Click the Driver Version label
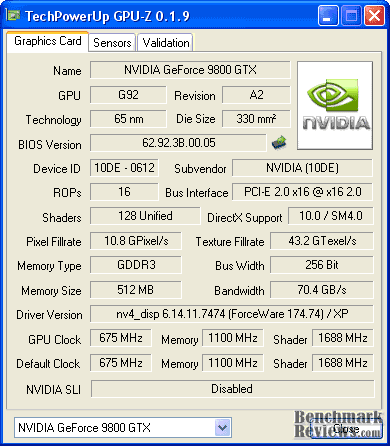390x446 pixels. [49, 315]
